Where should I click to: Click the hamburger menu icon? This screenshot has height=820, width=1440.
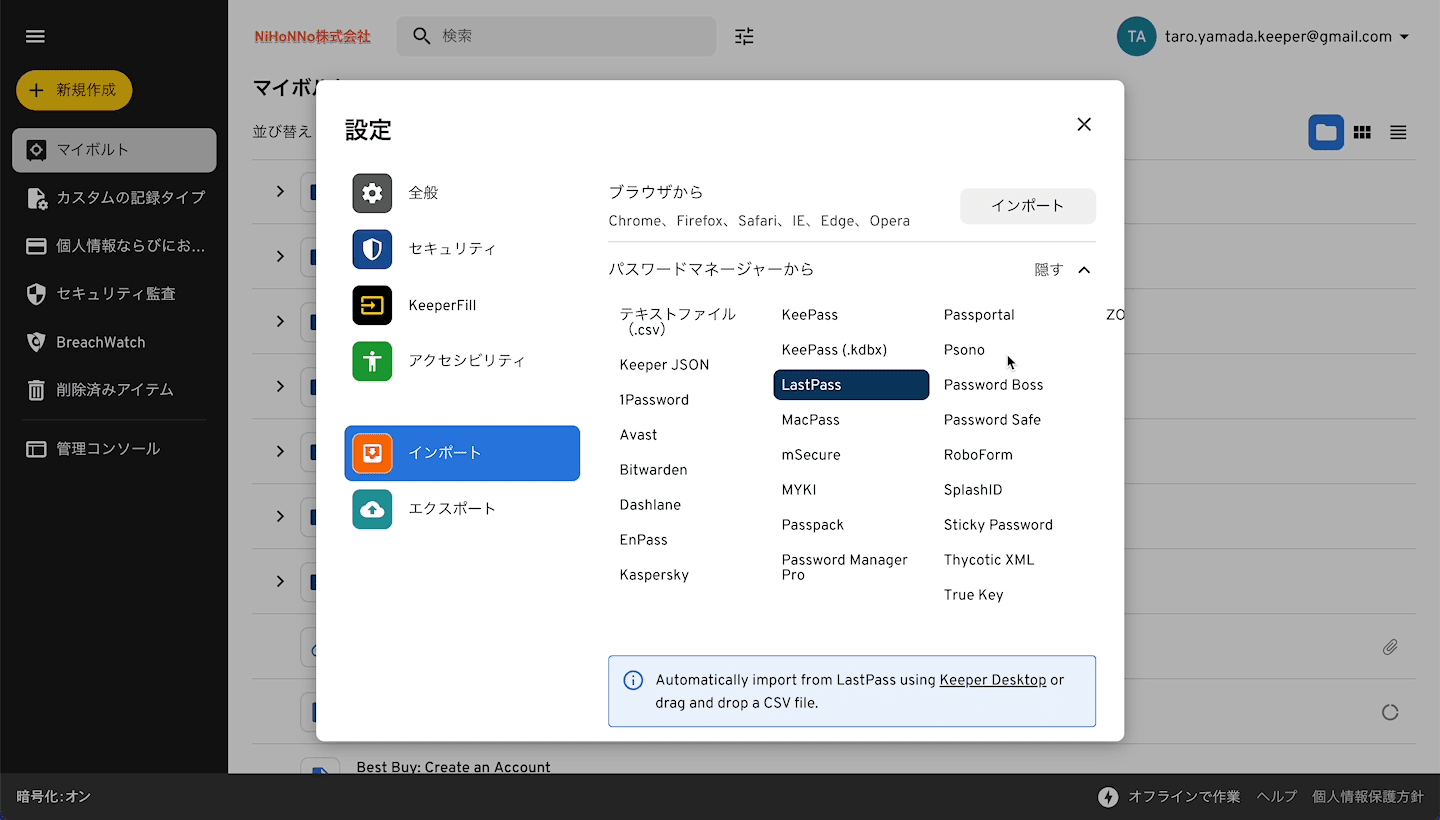click(35, 37)
